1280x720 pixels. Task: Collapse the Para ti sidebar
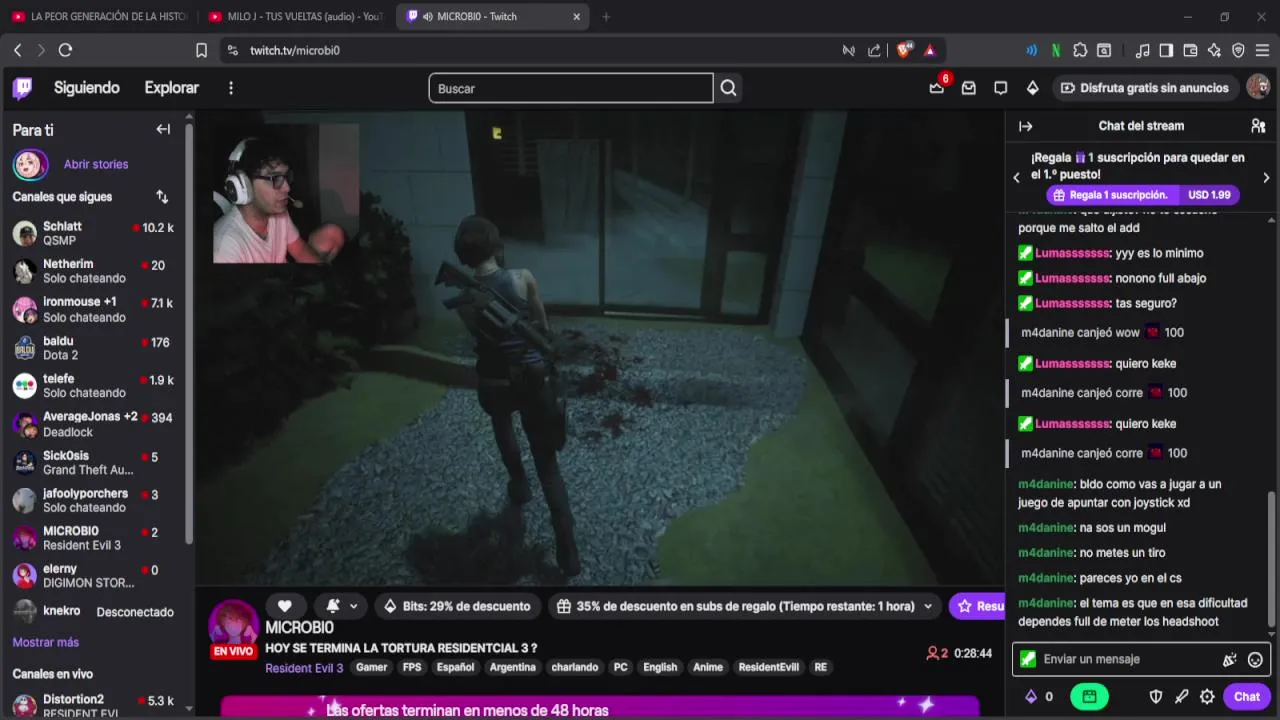click(163, 129)
